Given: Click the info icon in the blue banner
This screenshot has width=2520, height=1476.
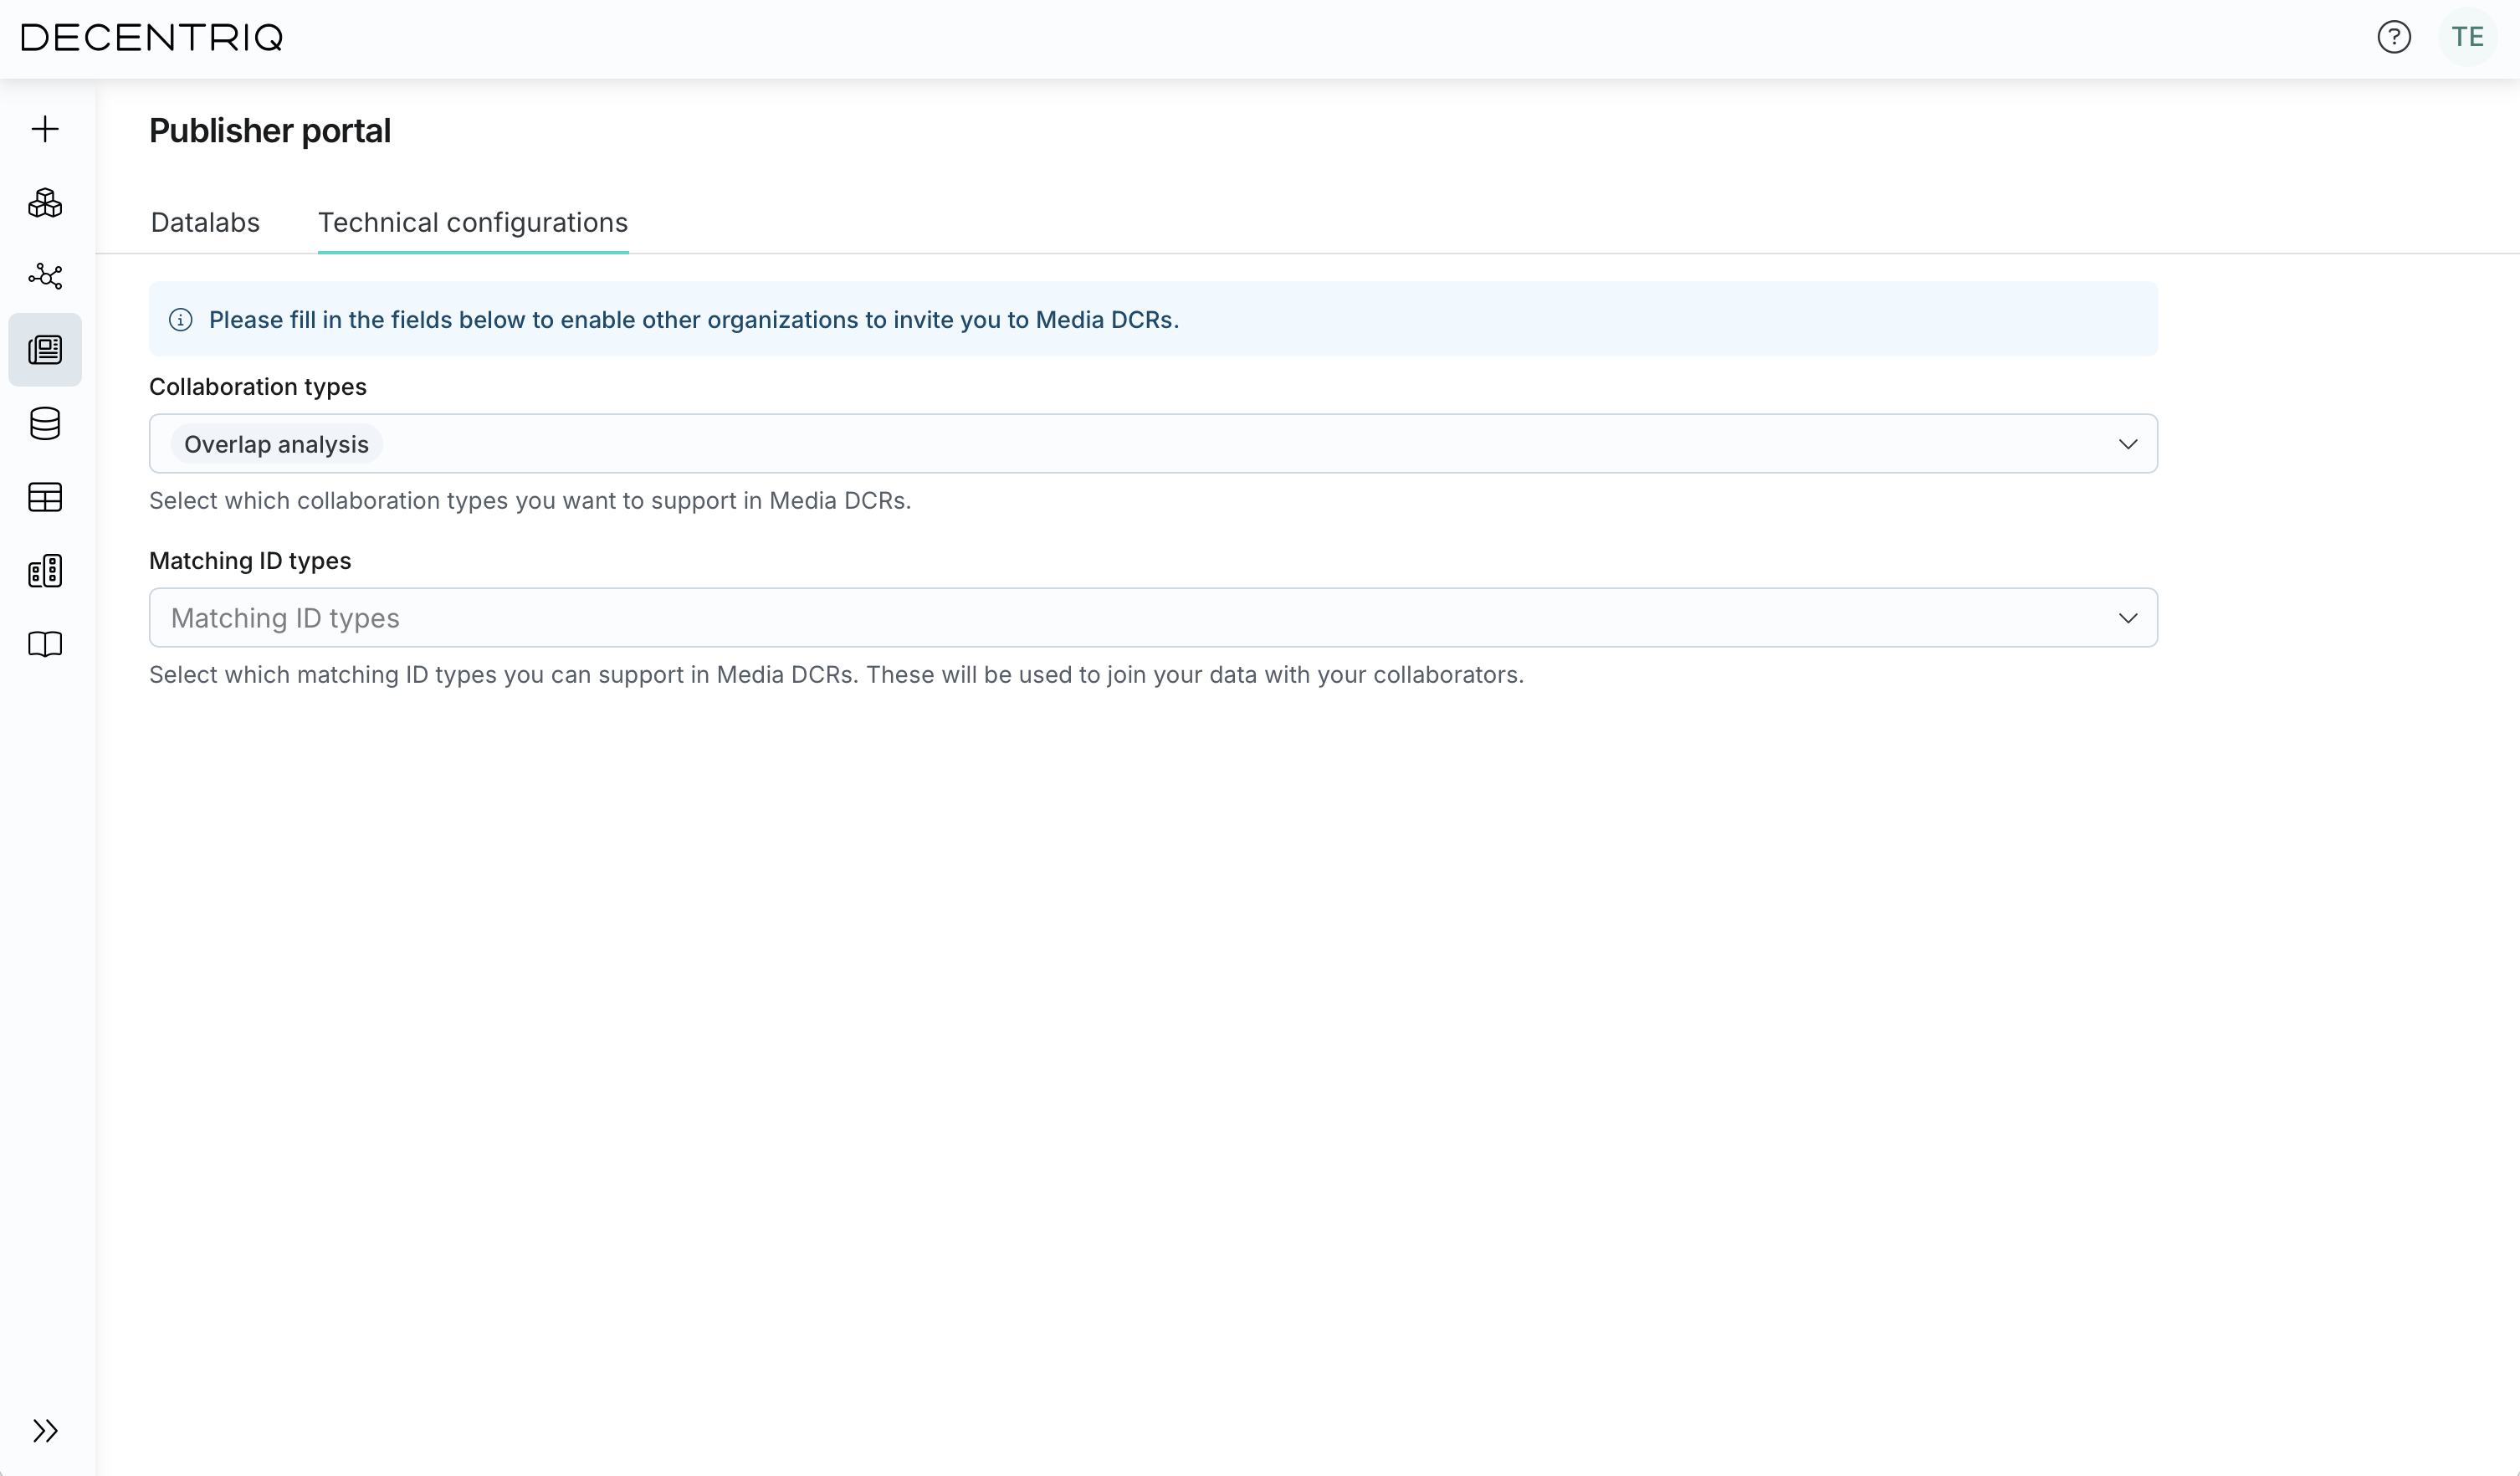Looking at the screenshot, I should pos(181,319).
